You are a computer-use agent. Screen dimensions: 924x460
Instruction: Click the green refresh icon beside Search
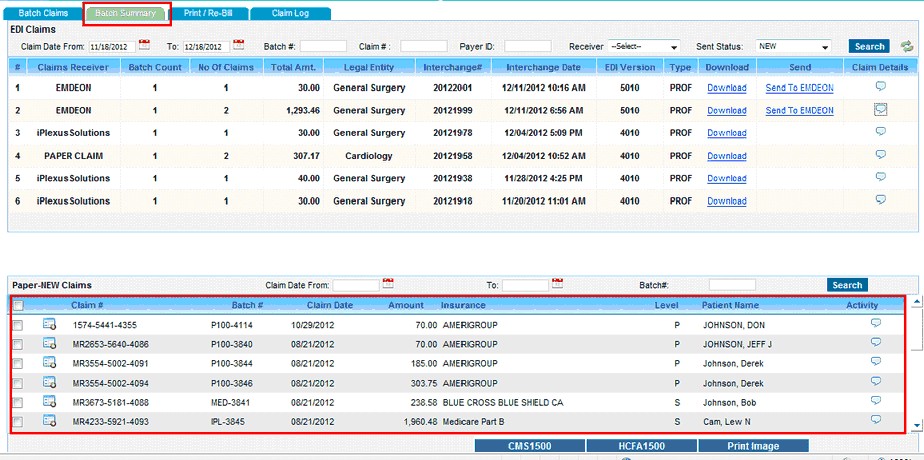[907, 46]
